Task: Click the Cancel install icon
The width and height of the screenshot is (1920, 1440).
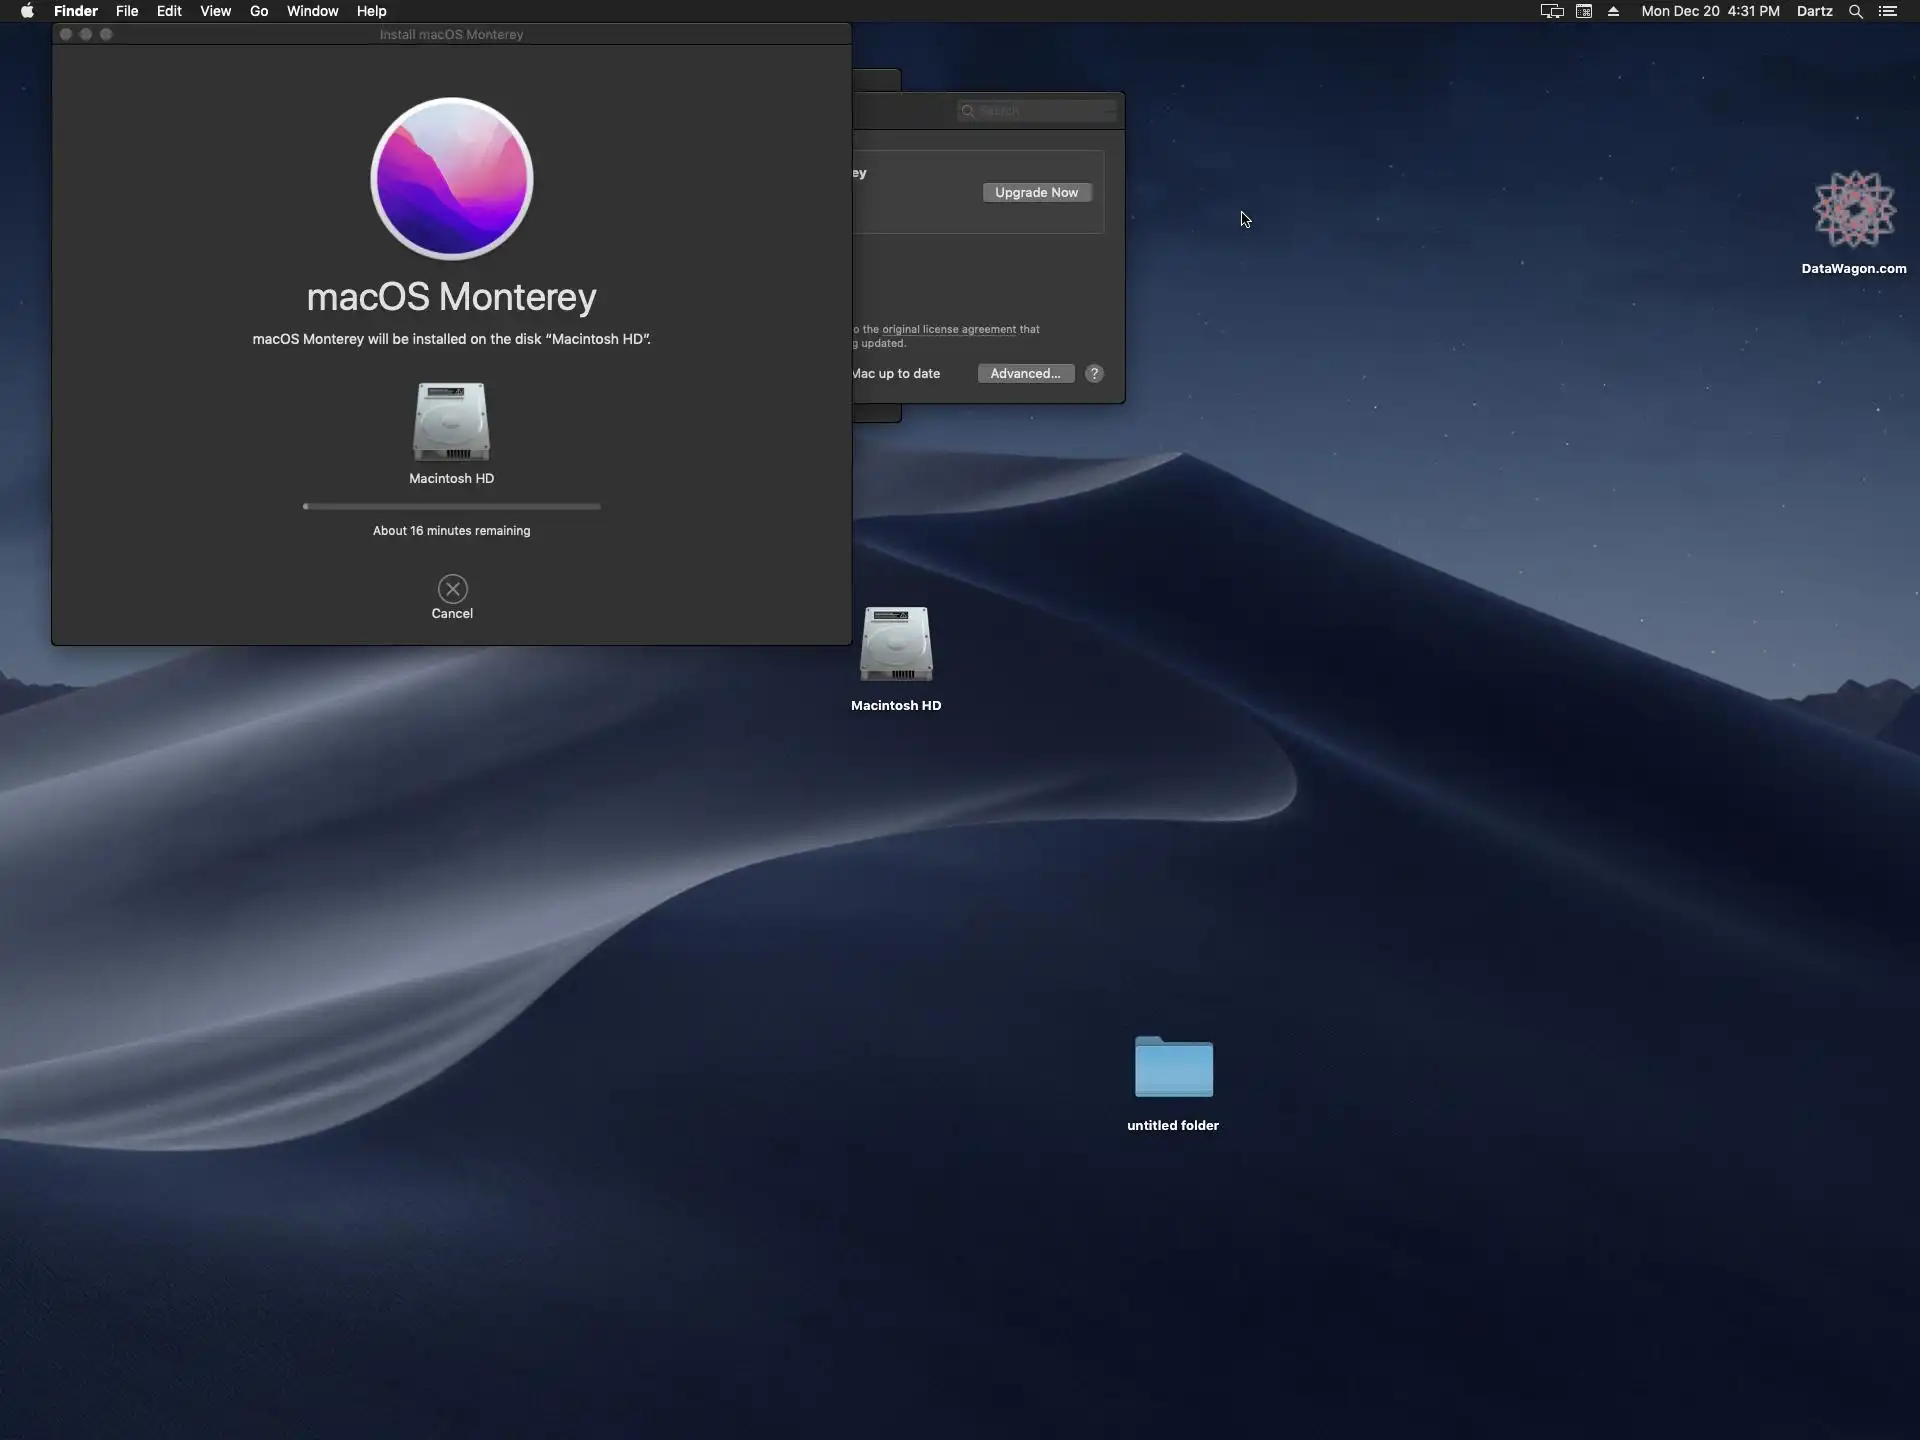Action: pos(452,589)
